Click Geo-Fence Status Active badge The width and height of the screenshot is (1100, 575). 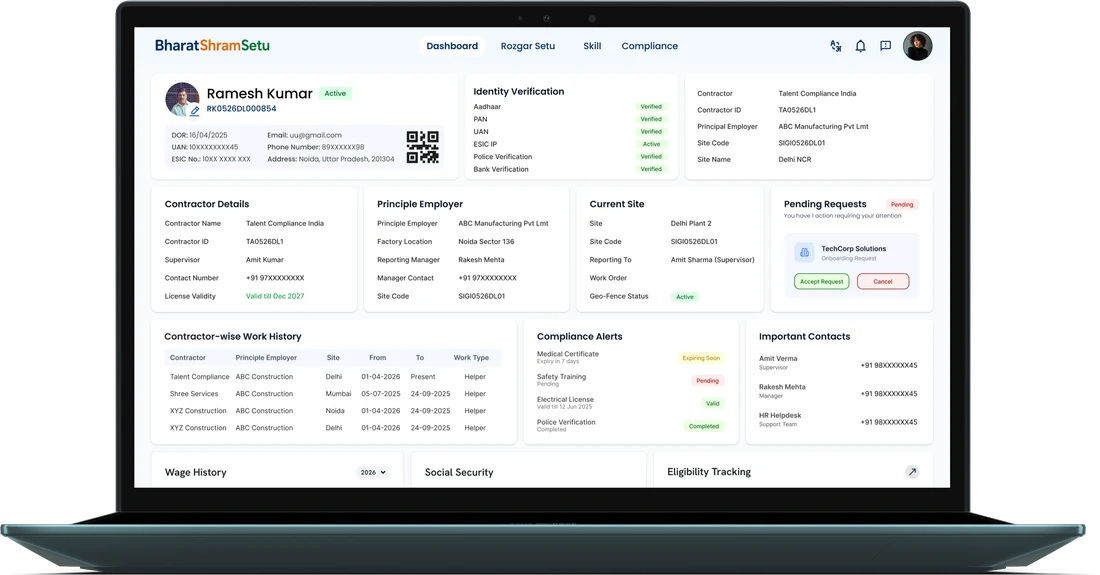coord(685,297)
